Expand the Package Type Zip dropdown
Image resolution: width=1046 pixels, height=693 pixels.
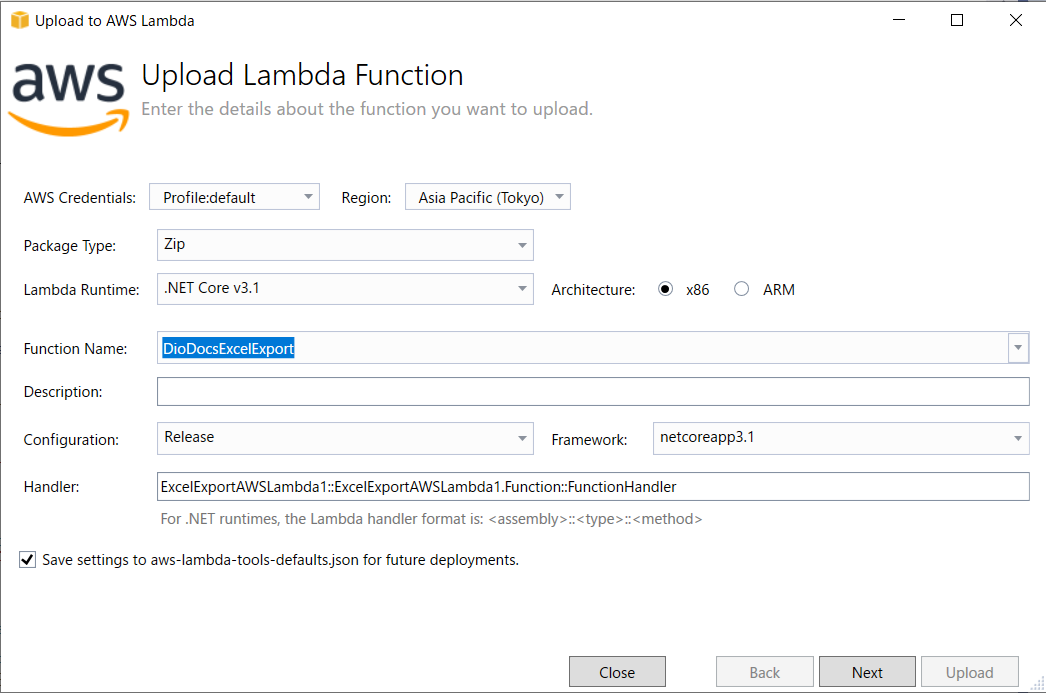(x=345, y=245)
